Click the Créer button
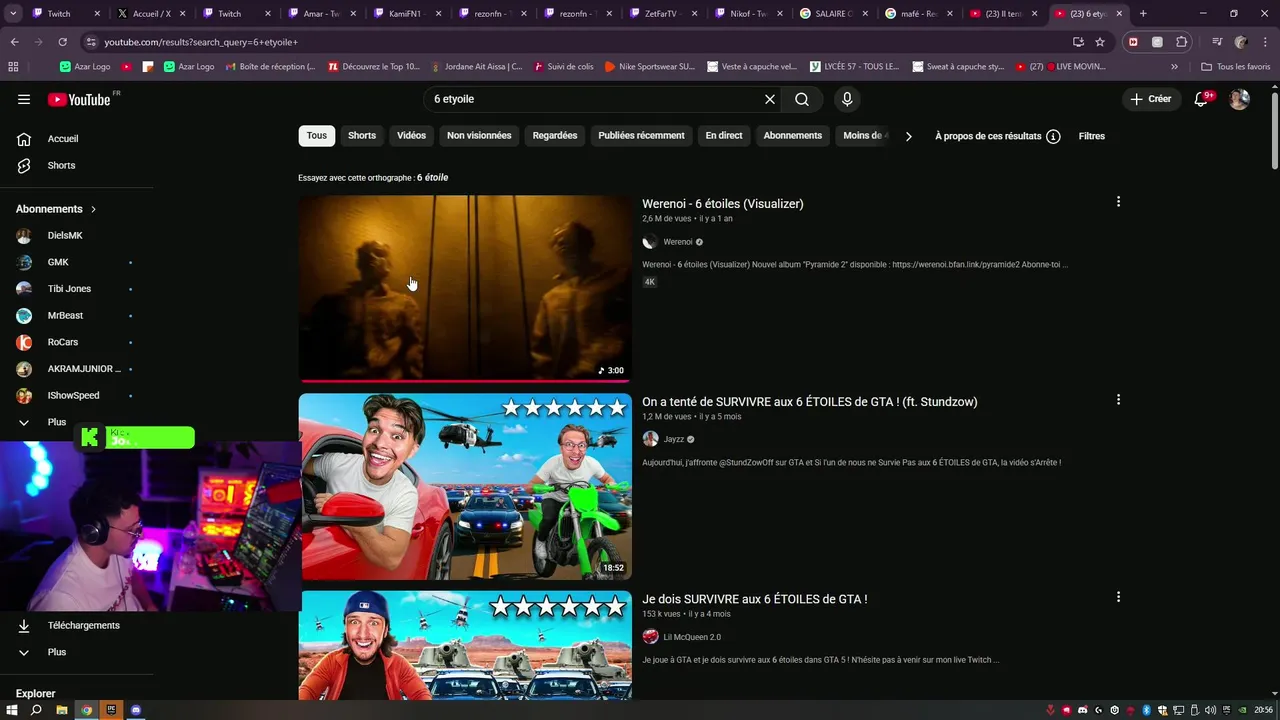1280x720 pixels. (1151, 99)
